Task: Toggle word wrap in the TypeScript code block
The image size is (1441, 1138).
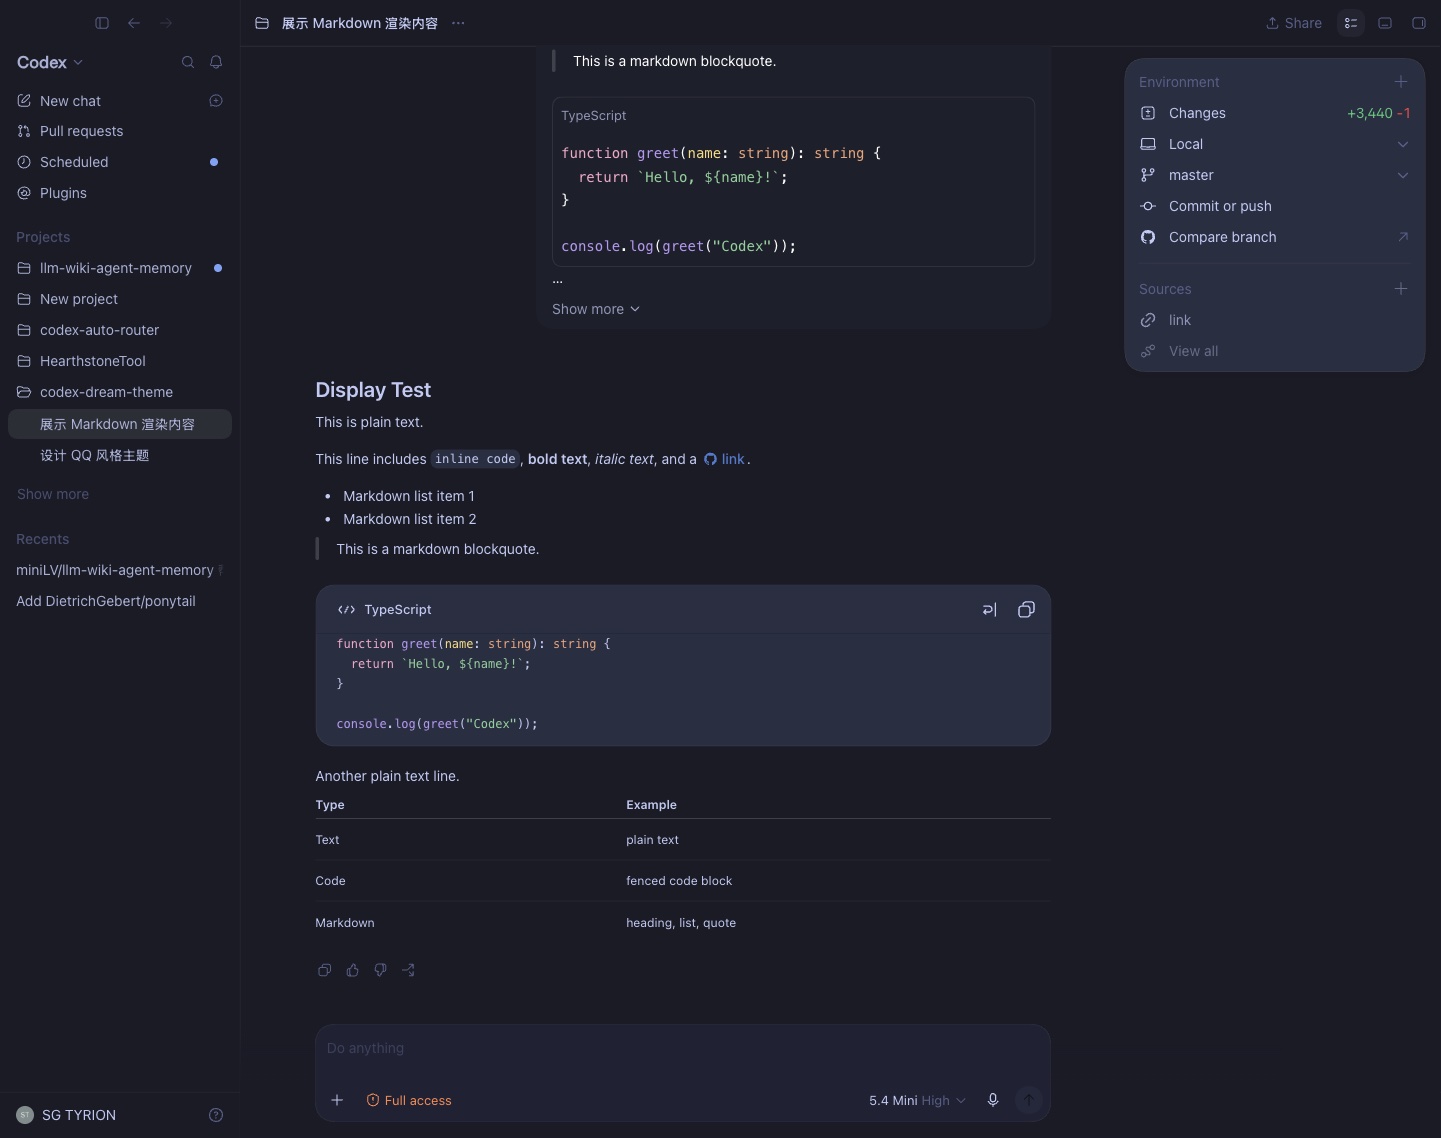Action: point(990,610)
